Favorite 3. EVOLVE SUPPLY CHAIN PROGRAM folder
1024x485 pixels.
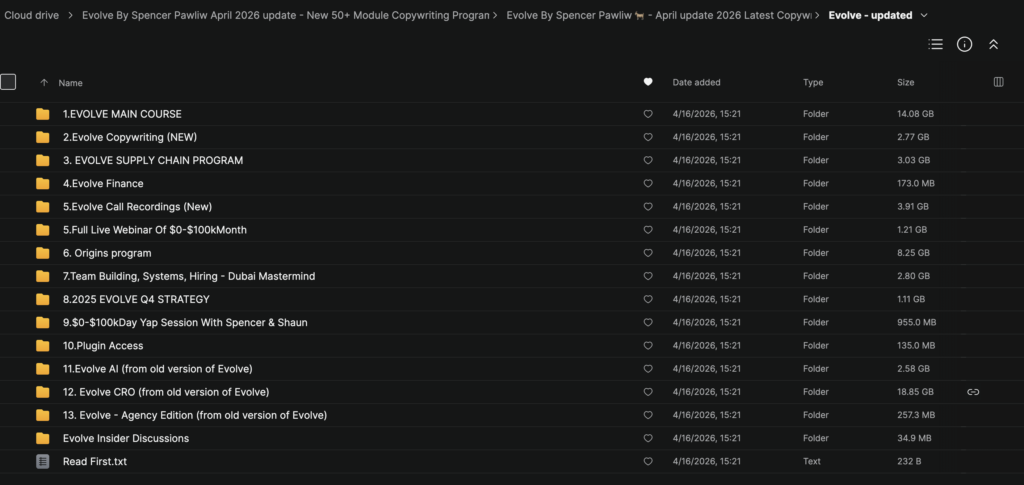coord(648,161)
